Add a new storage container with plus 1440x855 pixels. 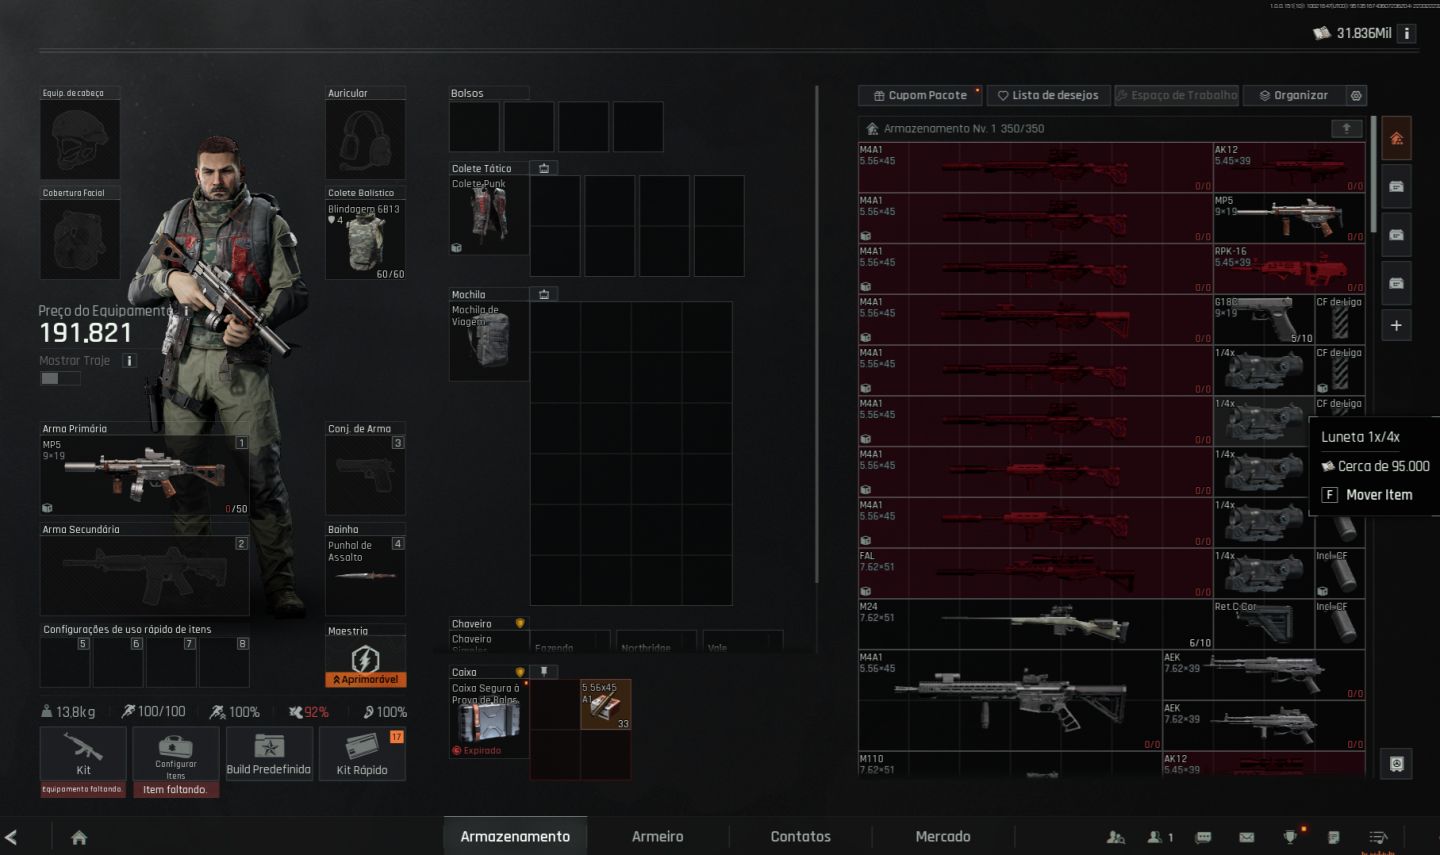coord(1396,326)
